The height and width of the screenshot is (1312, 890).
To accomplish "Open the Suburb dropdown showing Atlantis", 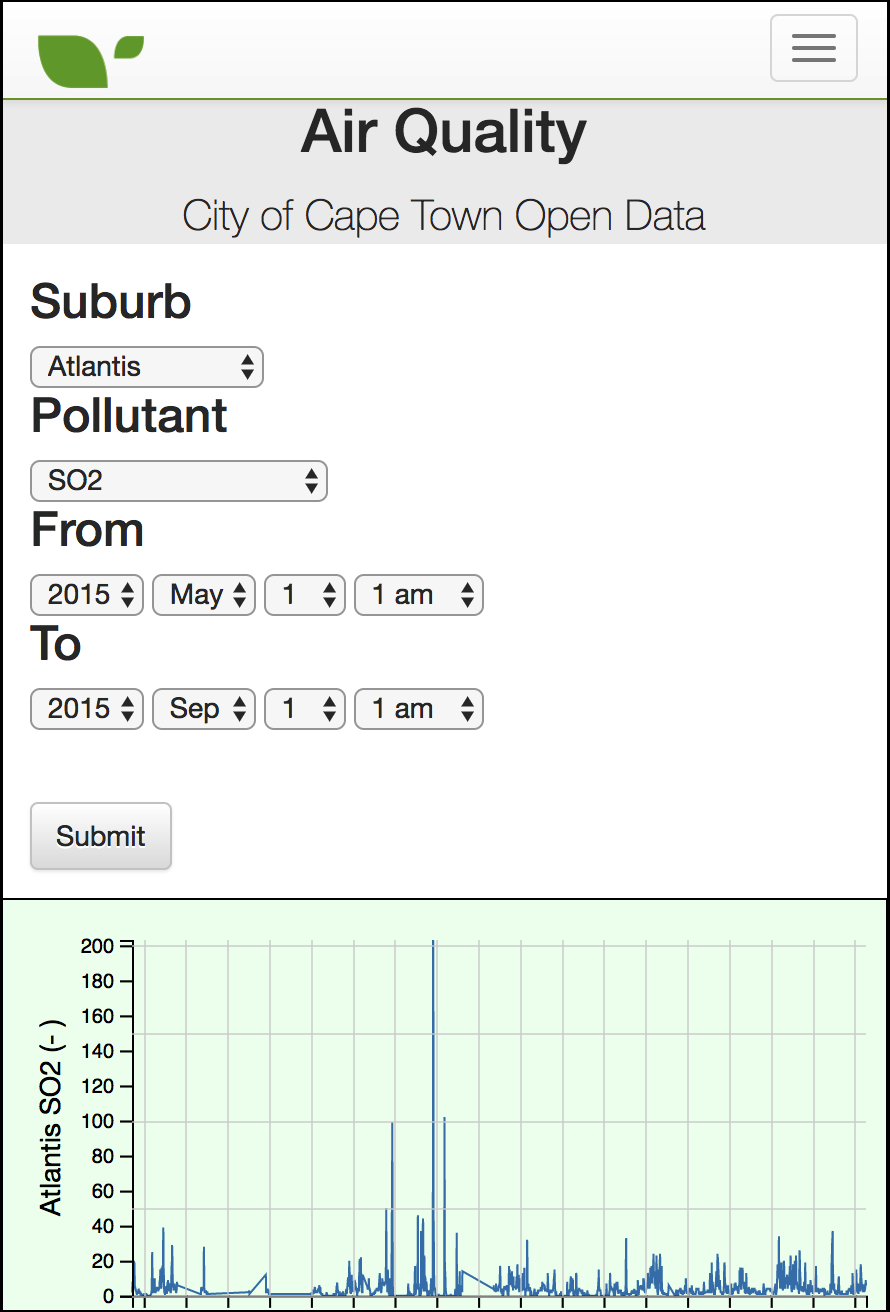I will [x=147, y=367].
